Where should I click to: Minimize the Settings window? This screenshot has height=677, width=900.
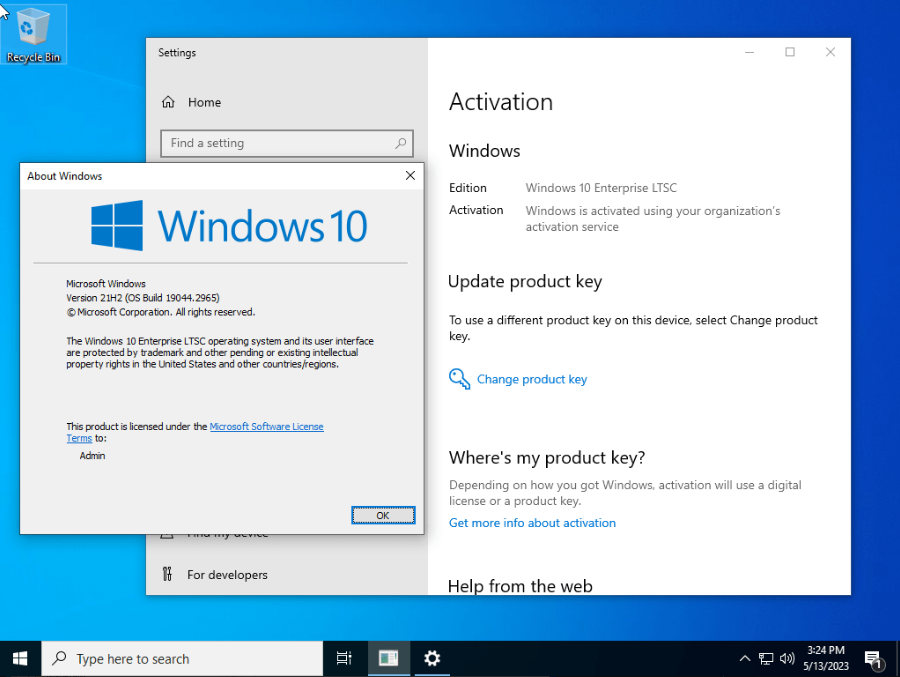pos(749,52)
